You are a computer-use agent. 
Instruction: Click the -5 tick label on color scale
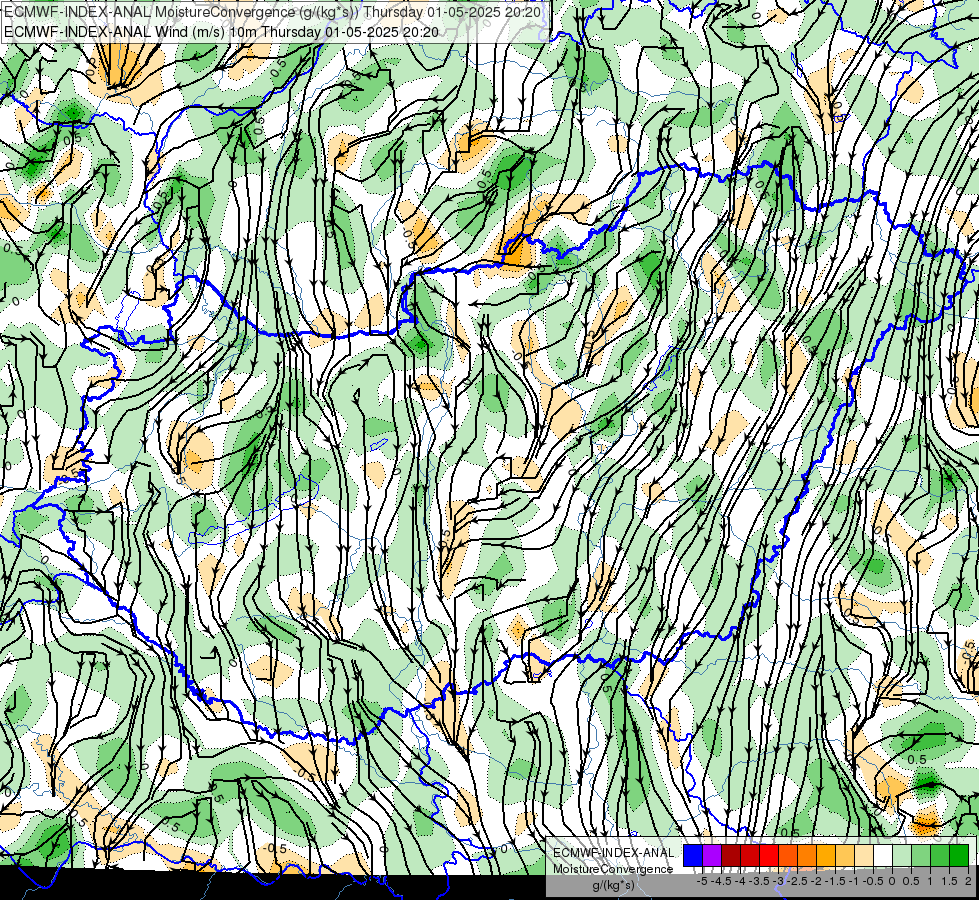click(702, 881)
